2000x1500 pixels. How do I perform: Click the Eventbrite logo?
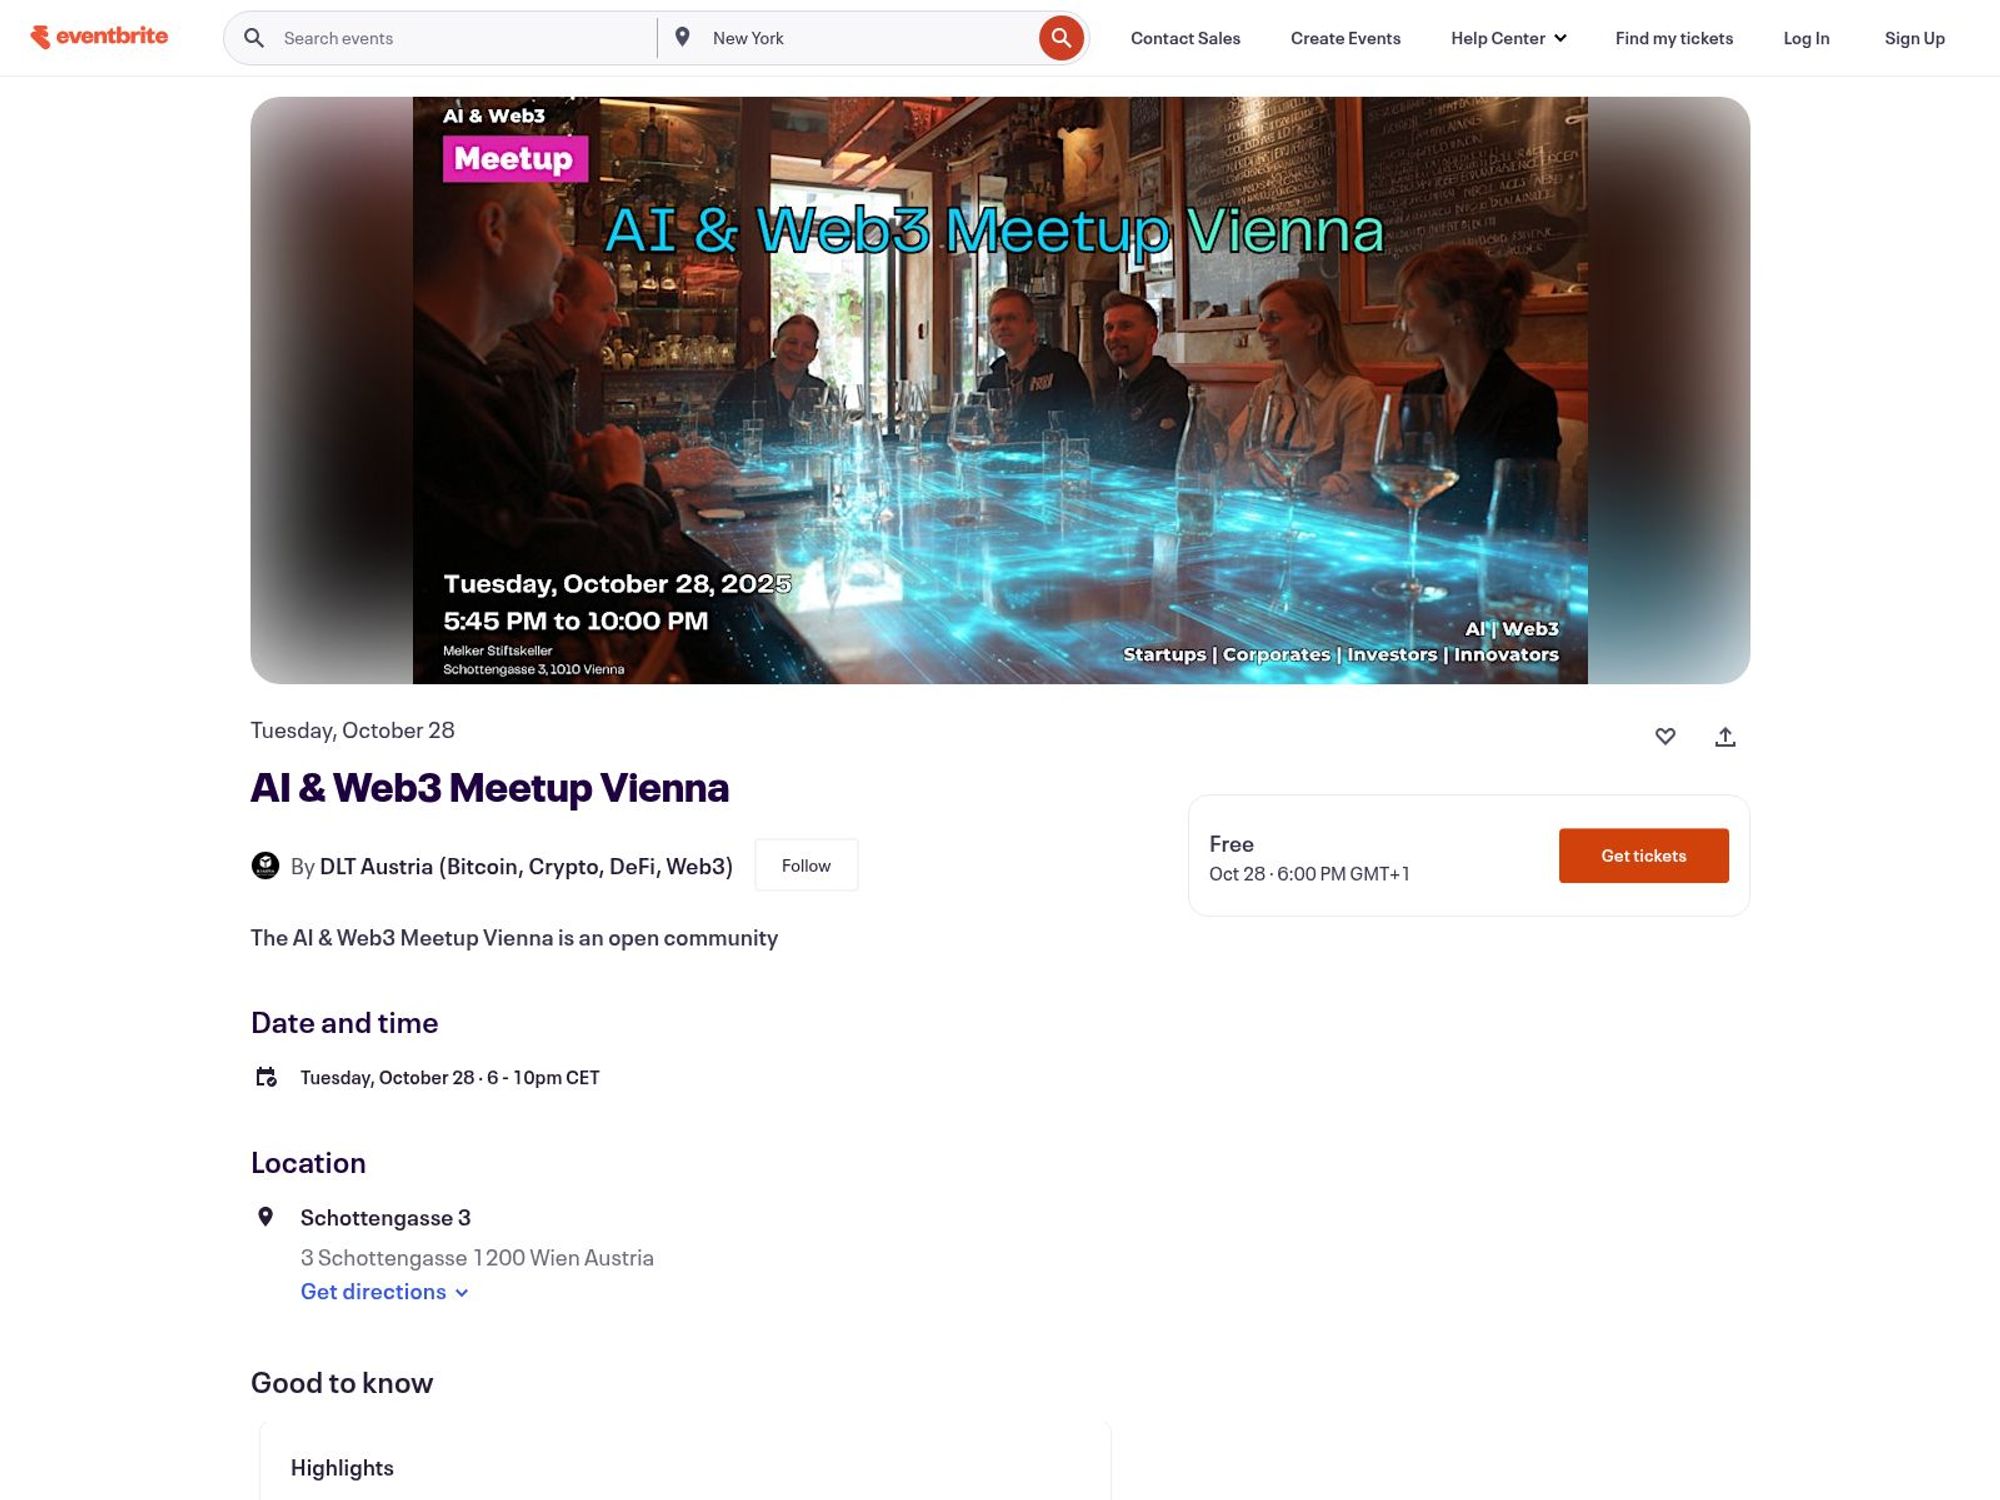pos(99,37)
